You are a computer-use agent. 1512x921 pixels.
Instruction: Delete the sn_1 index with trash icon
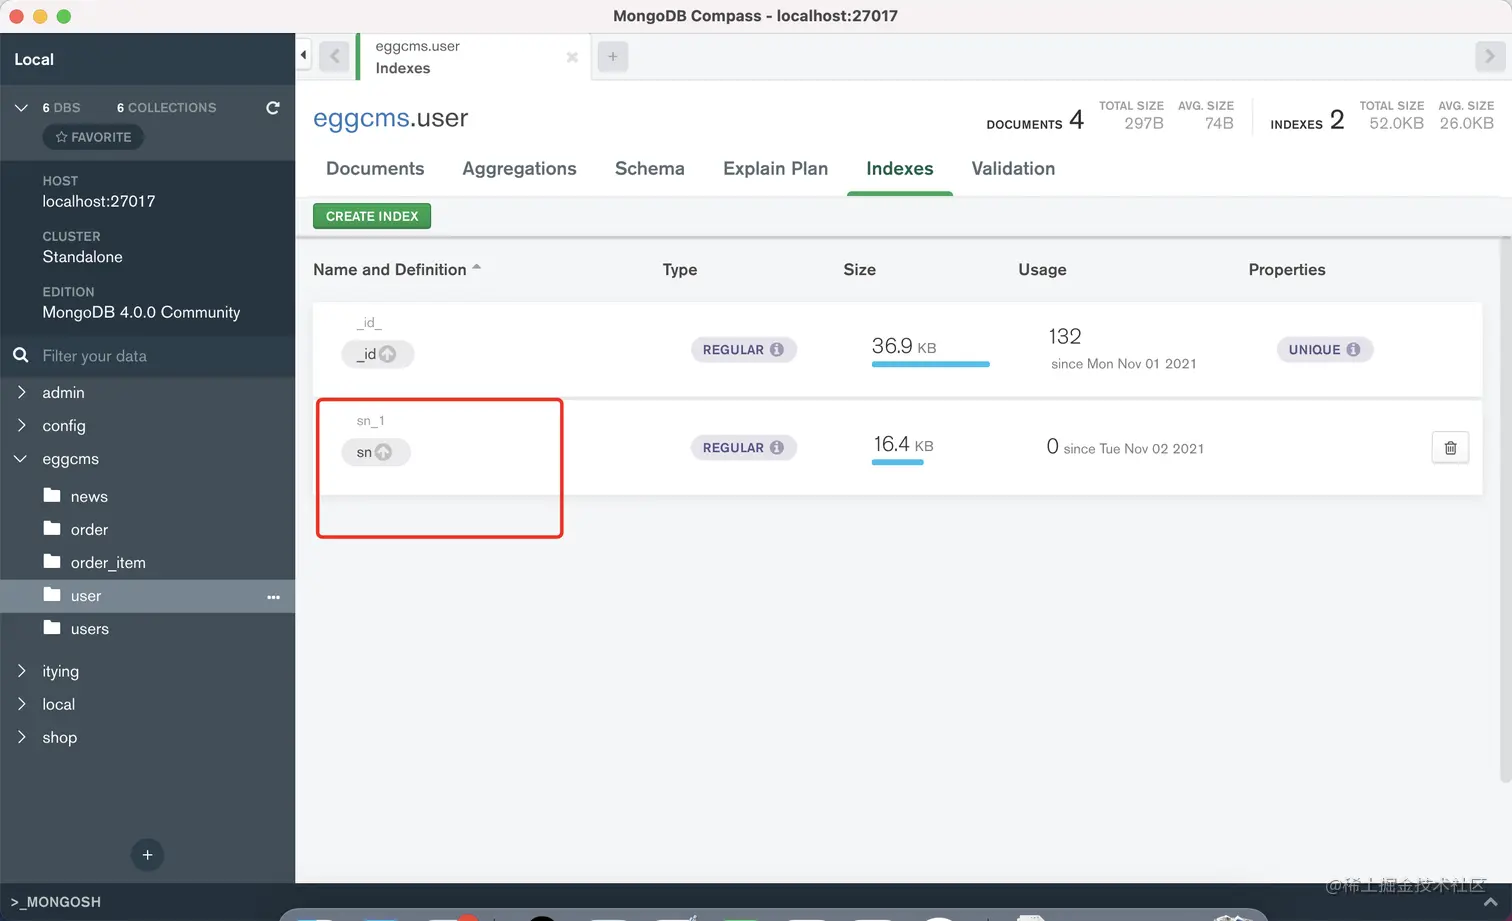coord(1450,448)
